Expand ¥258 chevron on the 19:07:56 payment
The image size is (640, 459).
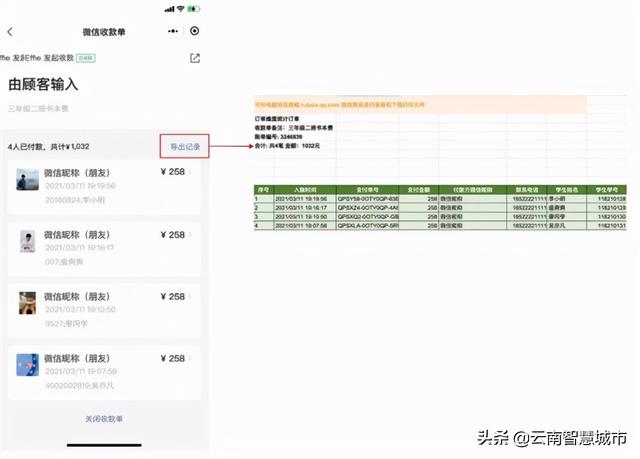click(190, 359)
